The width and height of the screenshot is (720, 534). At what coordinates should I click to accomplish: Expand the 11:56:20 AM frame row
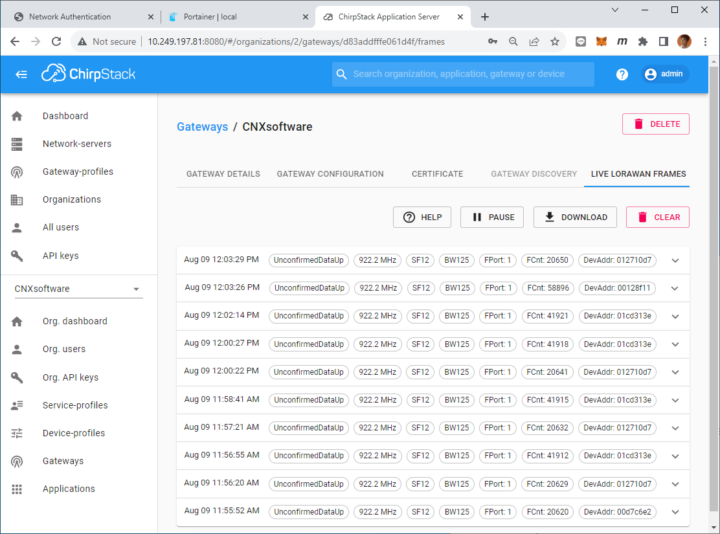(x=675, y=484)
